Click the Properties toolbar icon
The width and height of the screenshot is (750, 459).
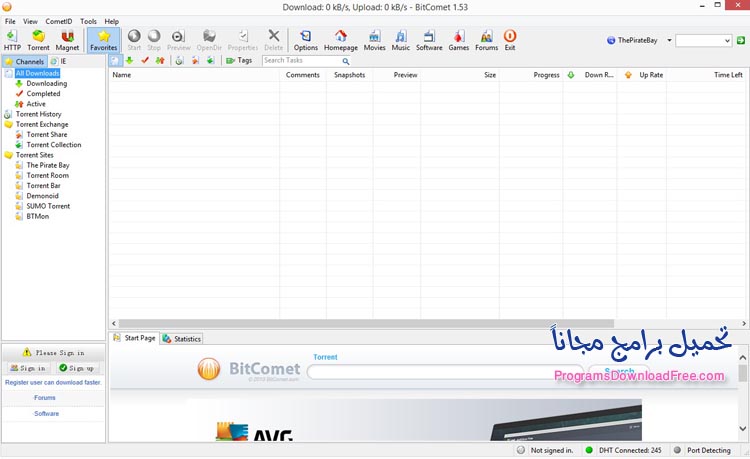pyautogui.click(x=243, y=40)
